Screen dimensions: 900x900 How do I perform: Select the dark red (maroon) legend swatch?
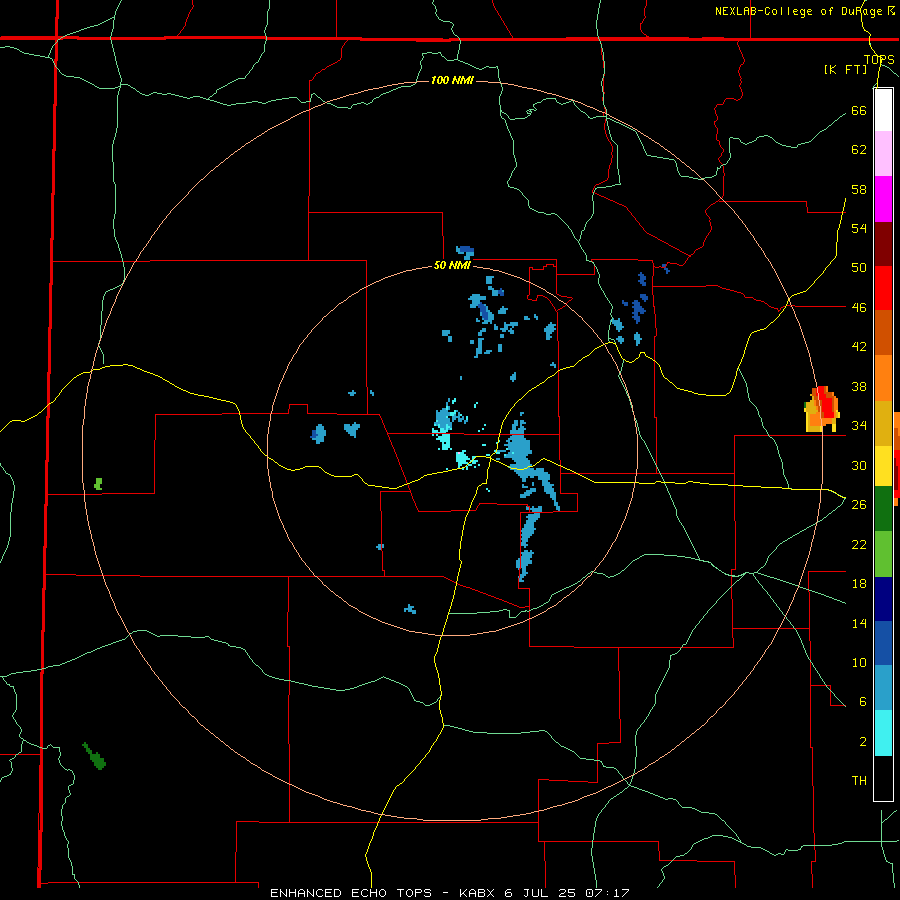[883, 244]
